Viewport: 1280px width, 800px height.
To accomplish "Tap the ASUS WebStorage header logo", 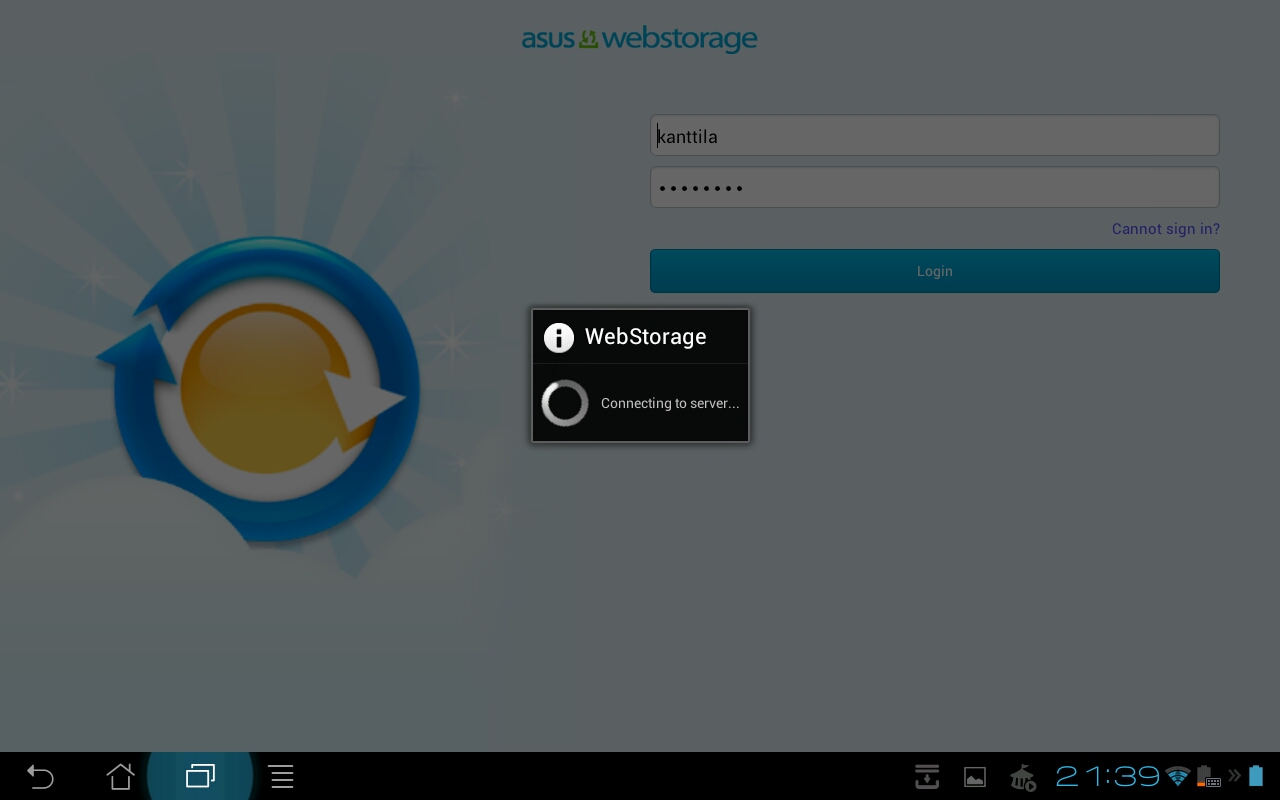I will [x=640, y=39].
